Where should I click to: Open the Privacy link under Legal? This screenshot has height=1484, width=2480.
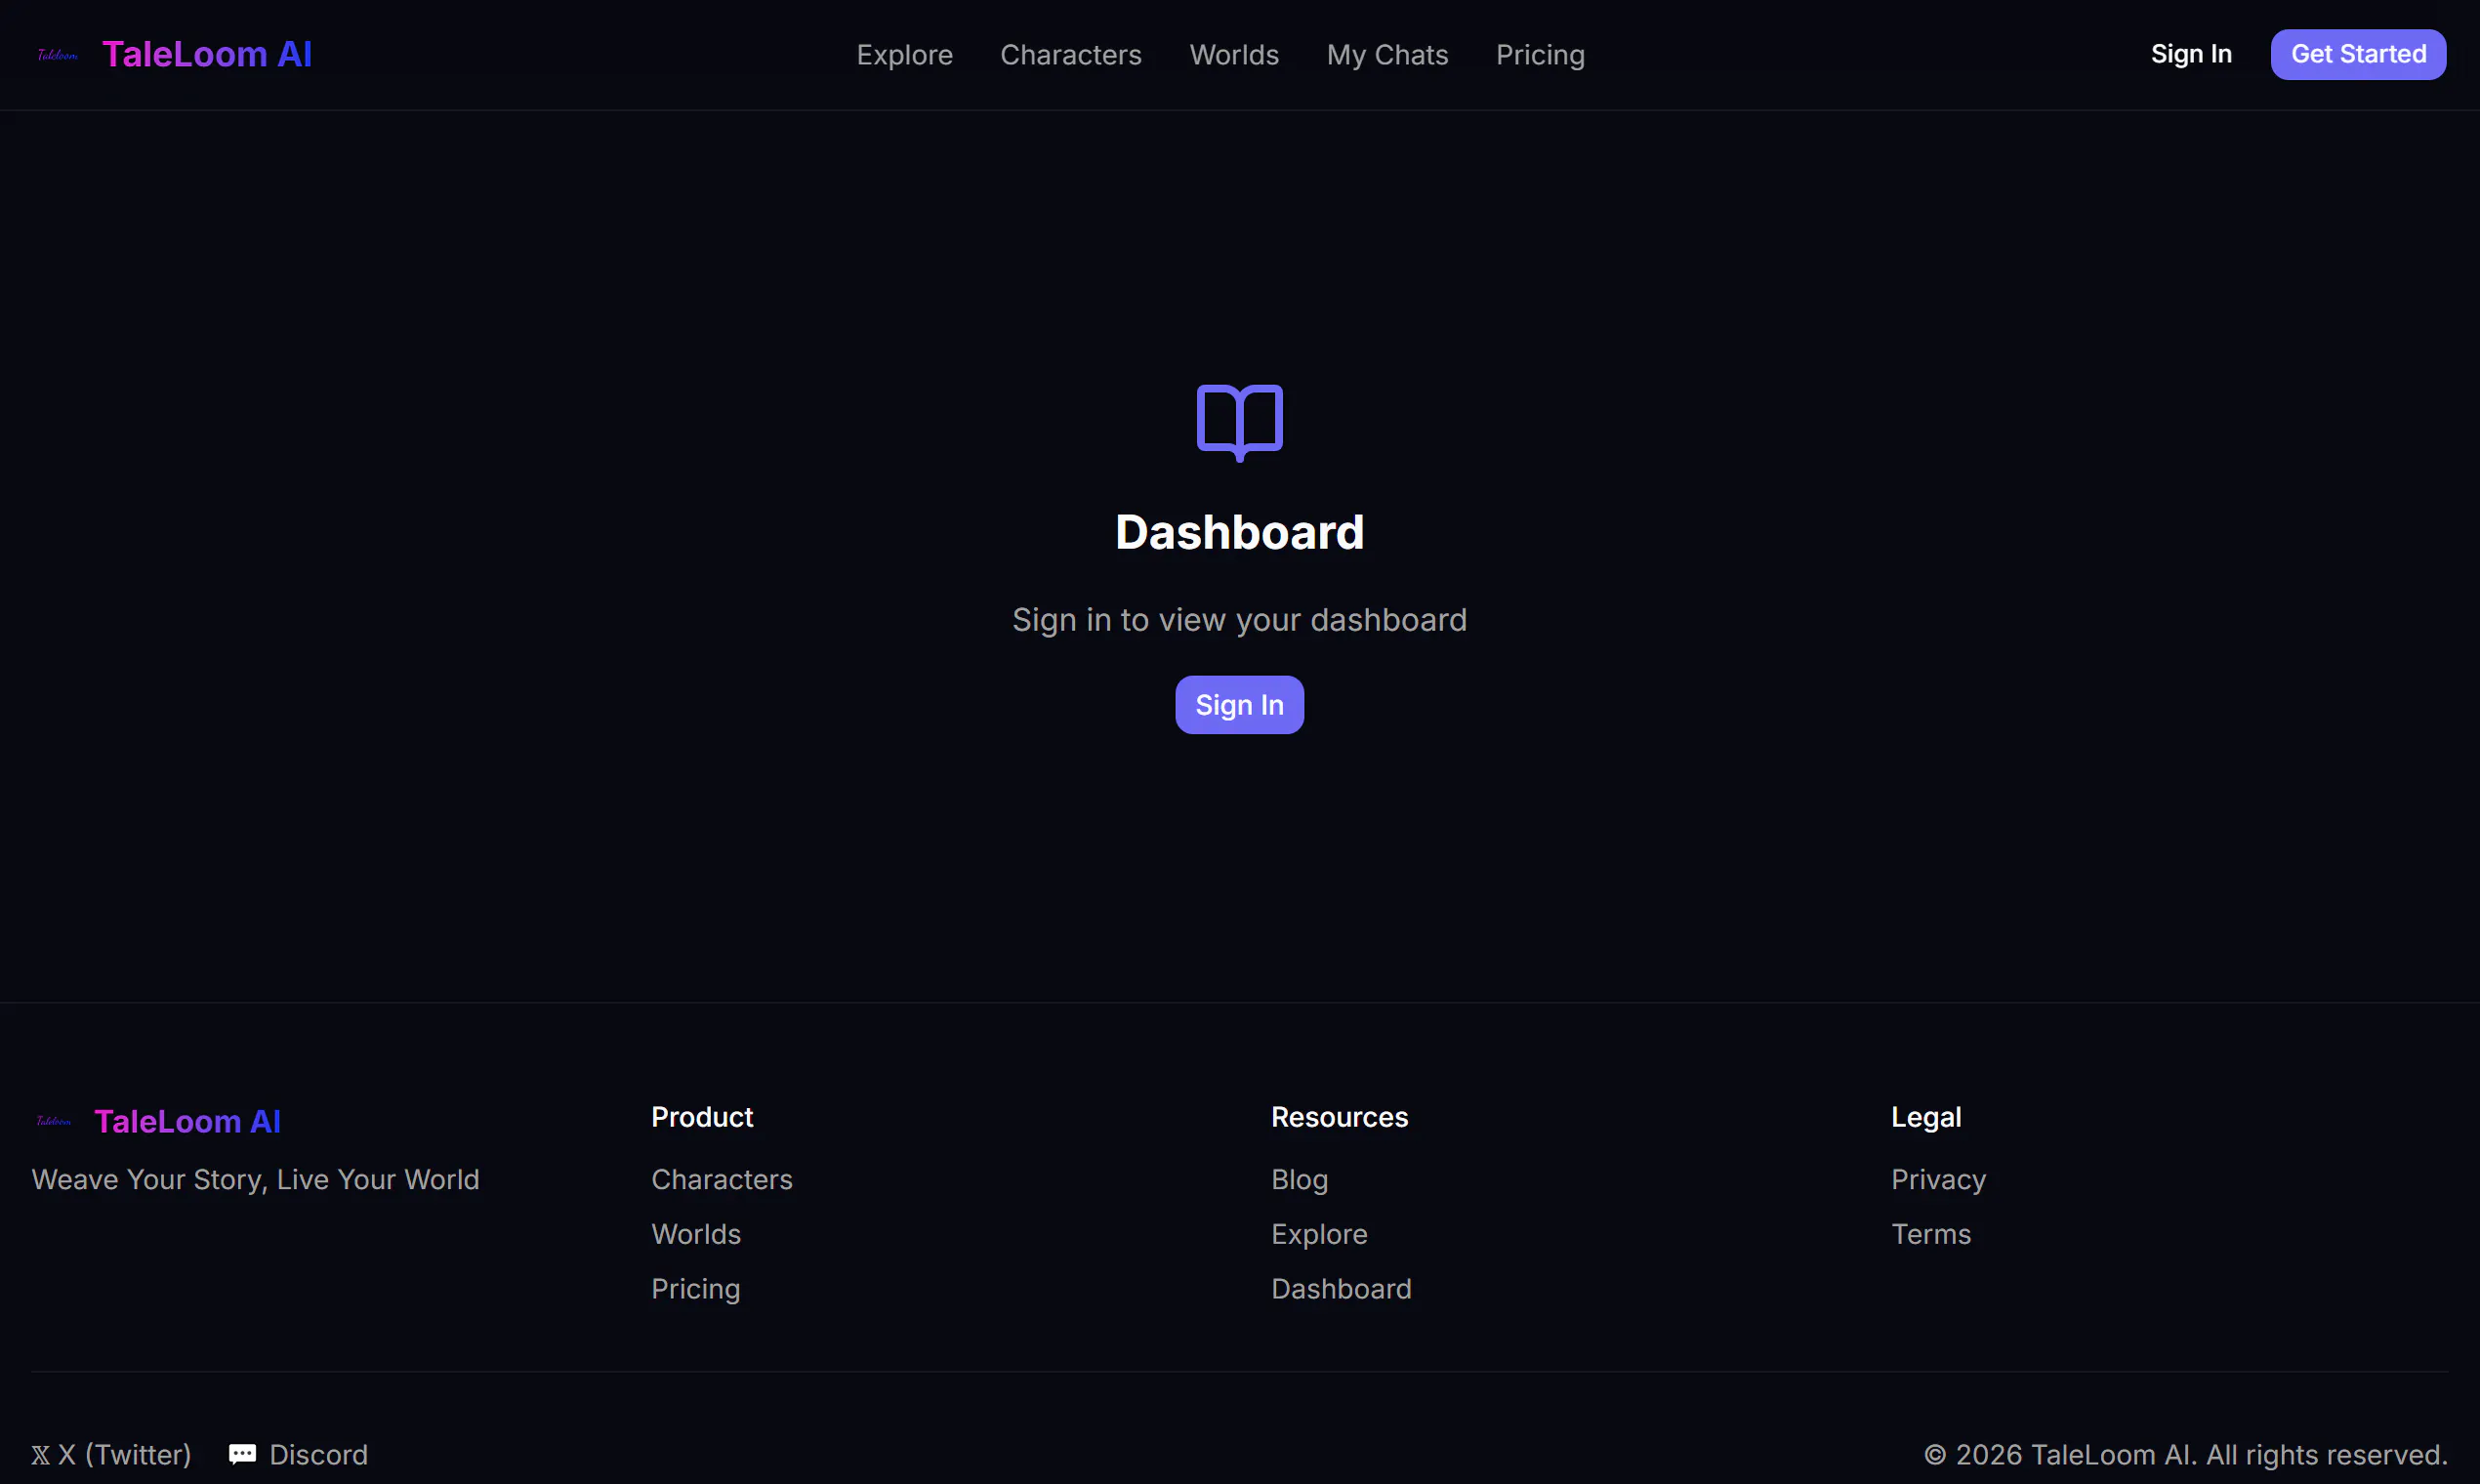(x=1938, y=1180)
